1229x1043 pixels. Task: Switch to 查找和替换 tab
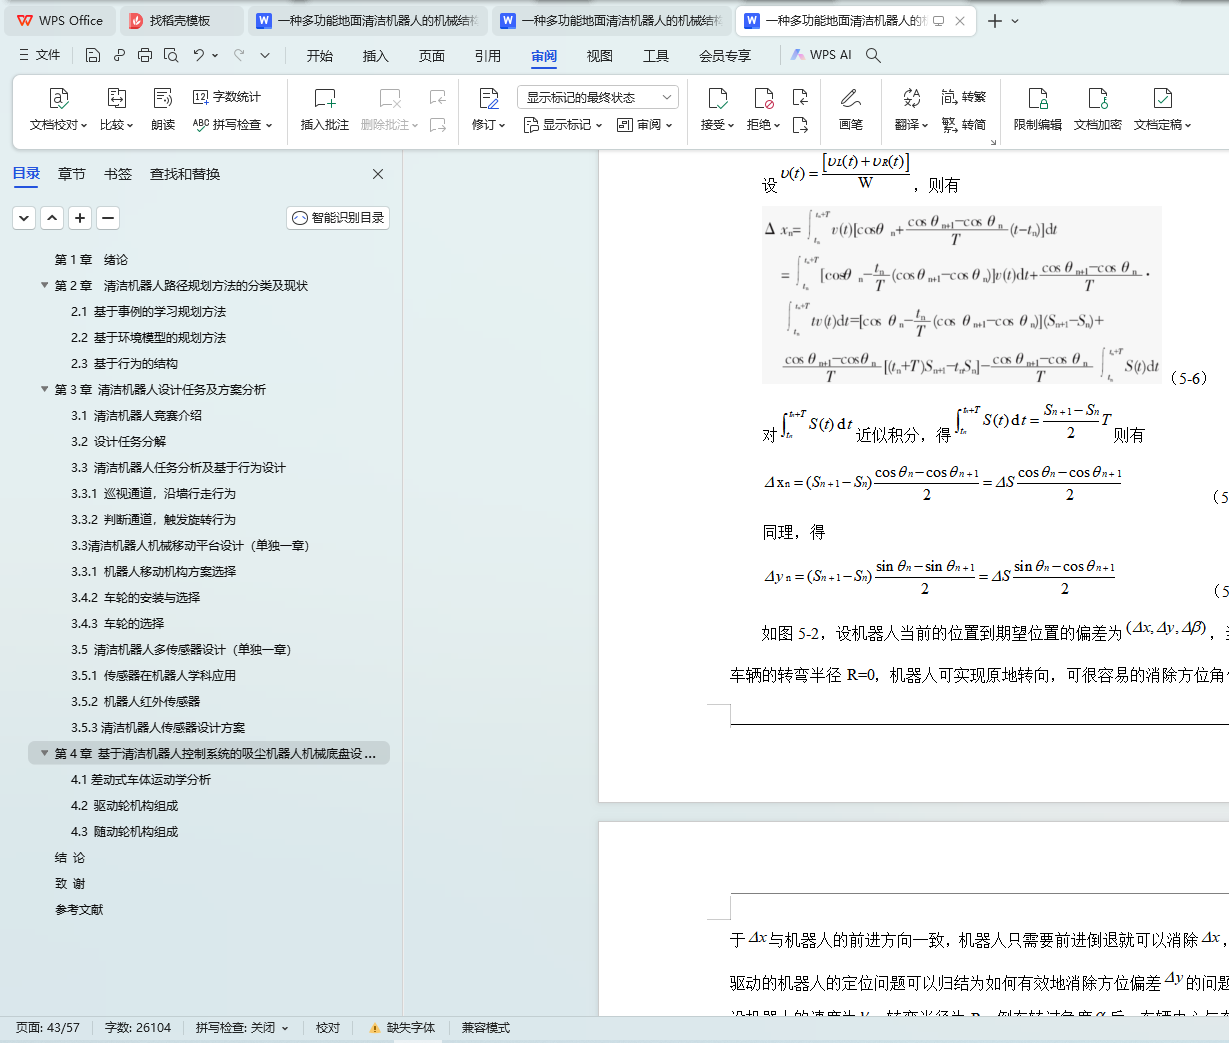[185, 174]
